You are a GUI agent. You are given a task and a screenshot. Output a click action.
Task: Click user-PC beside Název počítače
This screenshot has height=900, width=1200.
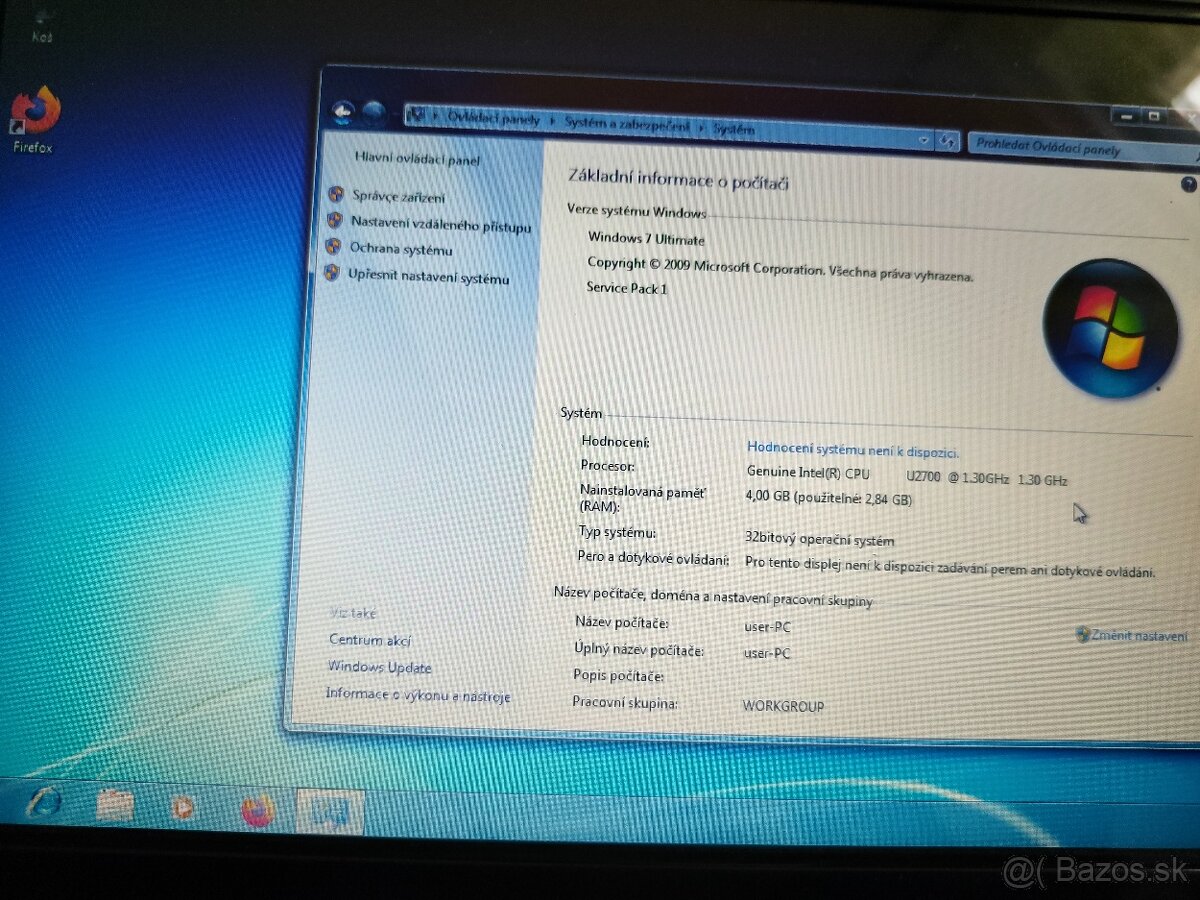[x=768, y=626]
